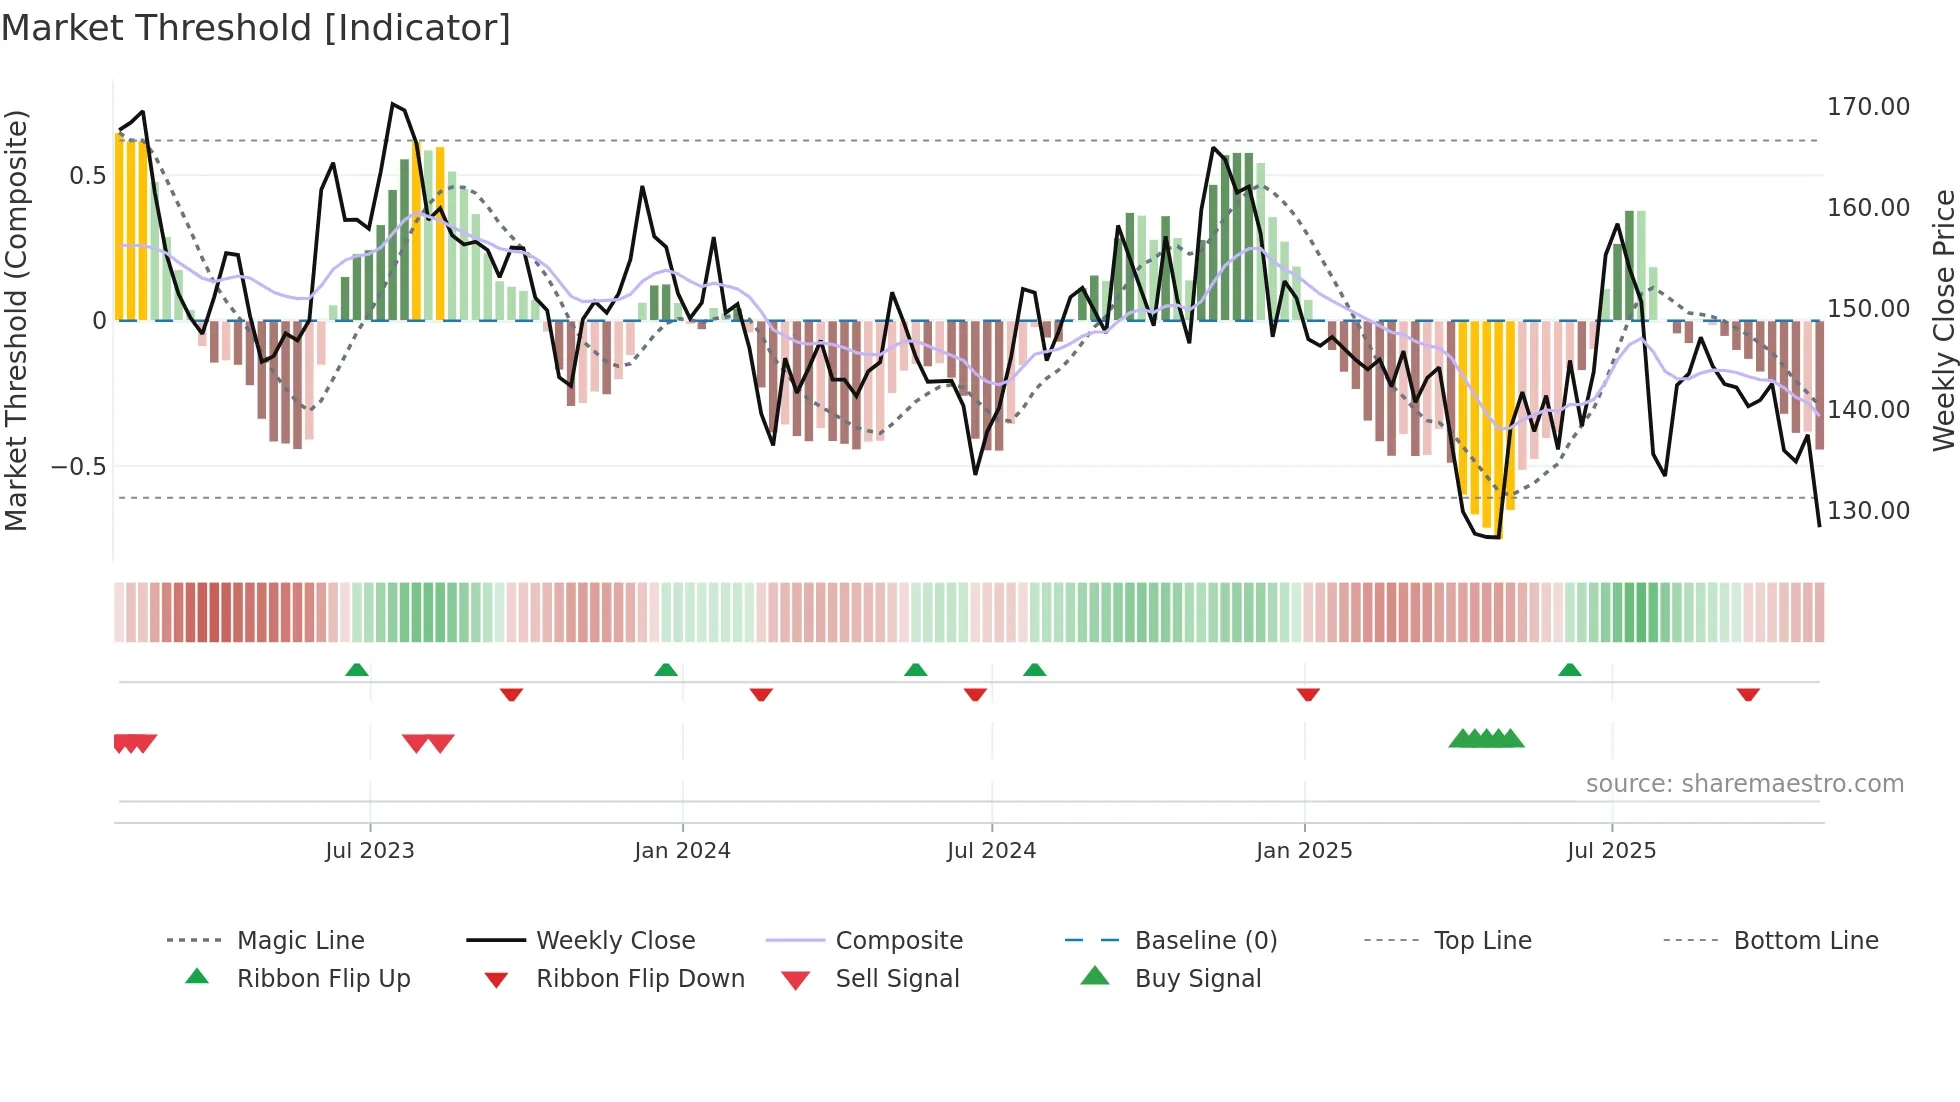Click the Magic Line dotted legend swatch

[x=194, y=940]
